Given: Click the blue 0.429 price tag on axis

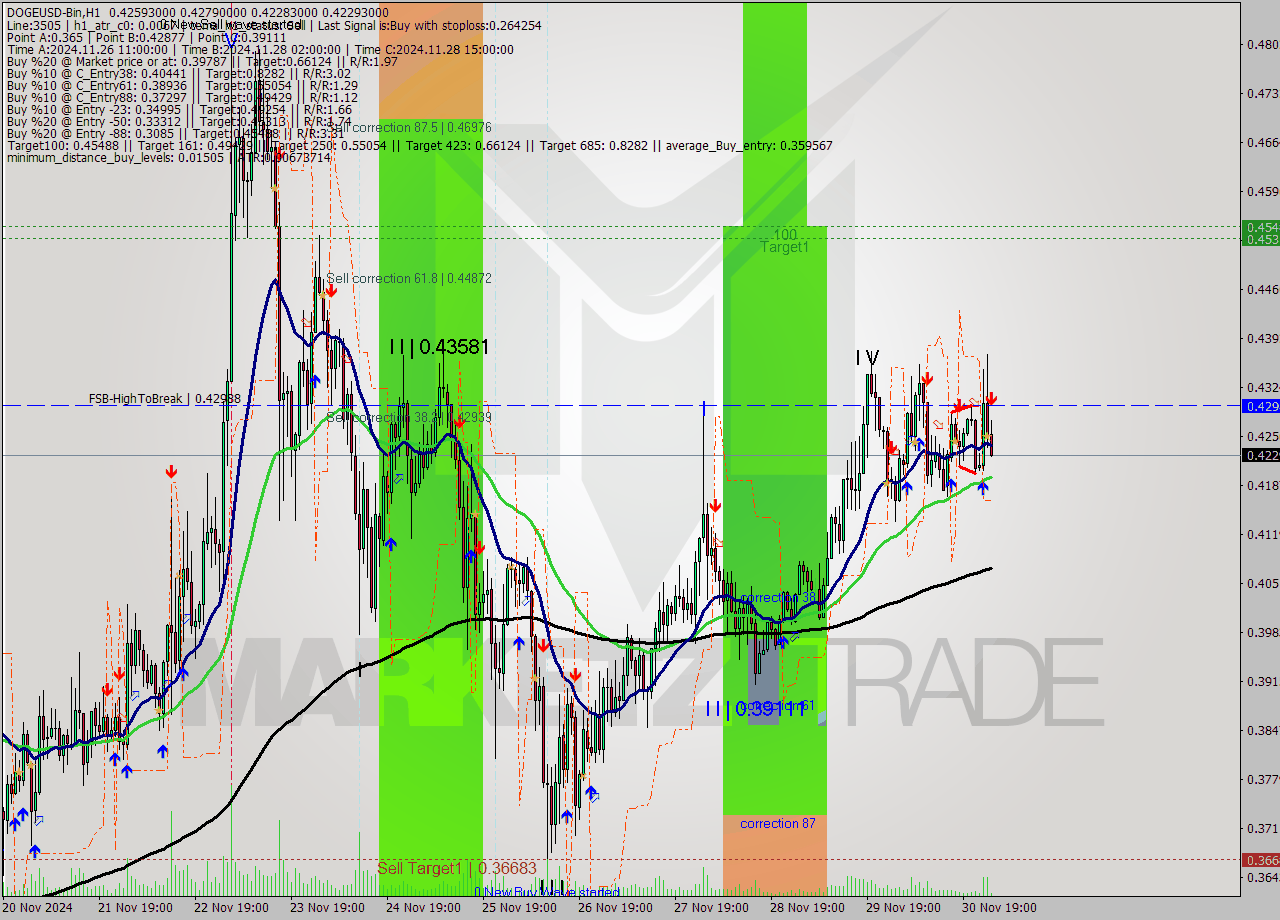Looking at the screenshot, I should point(1260,406).
